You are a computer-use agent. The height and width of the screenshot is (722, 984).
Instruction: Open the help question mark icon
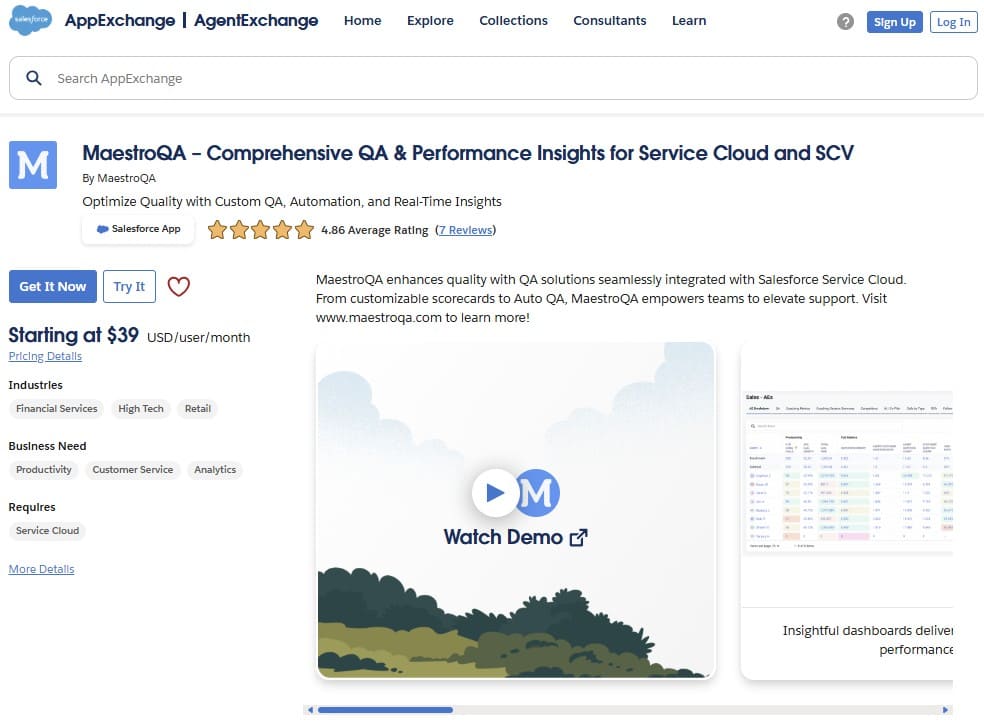[845, 22]
